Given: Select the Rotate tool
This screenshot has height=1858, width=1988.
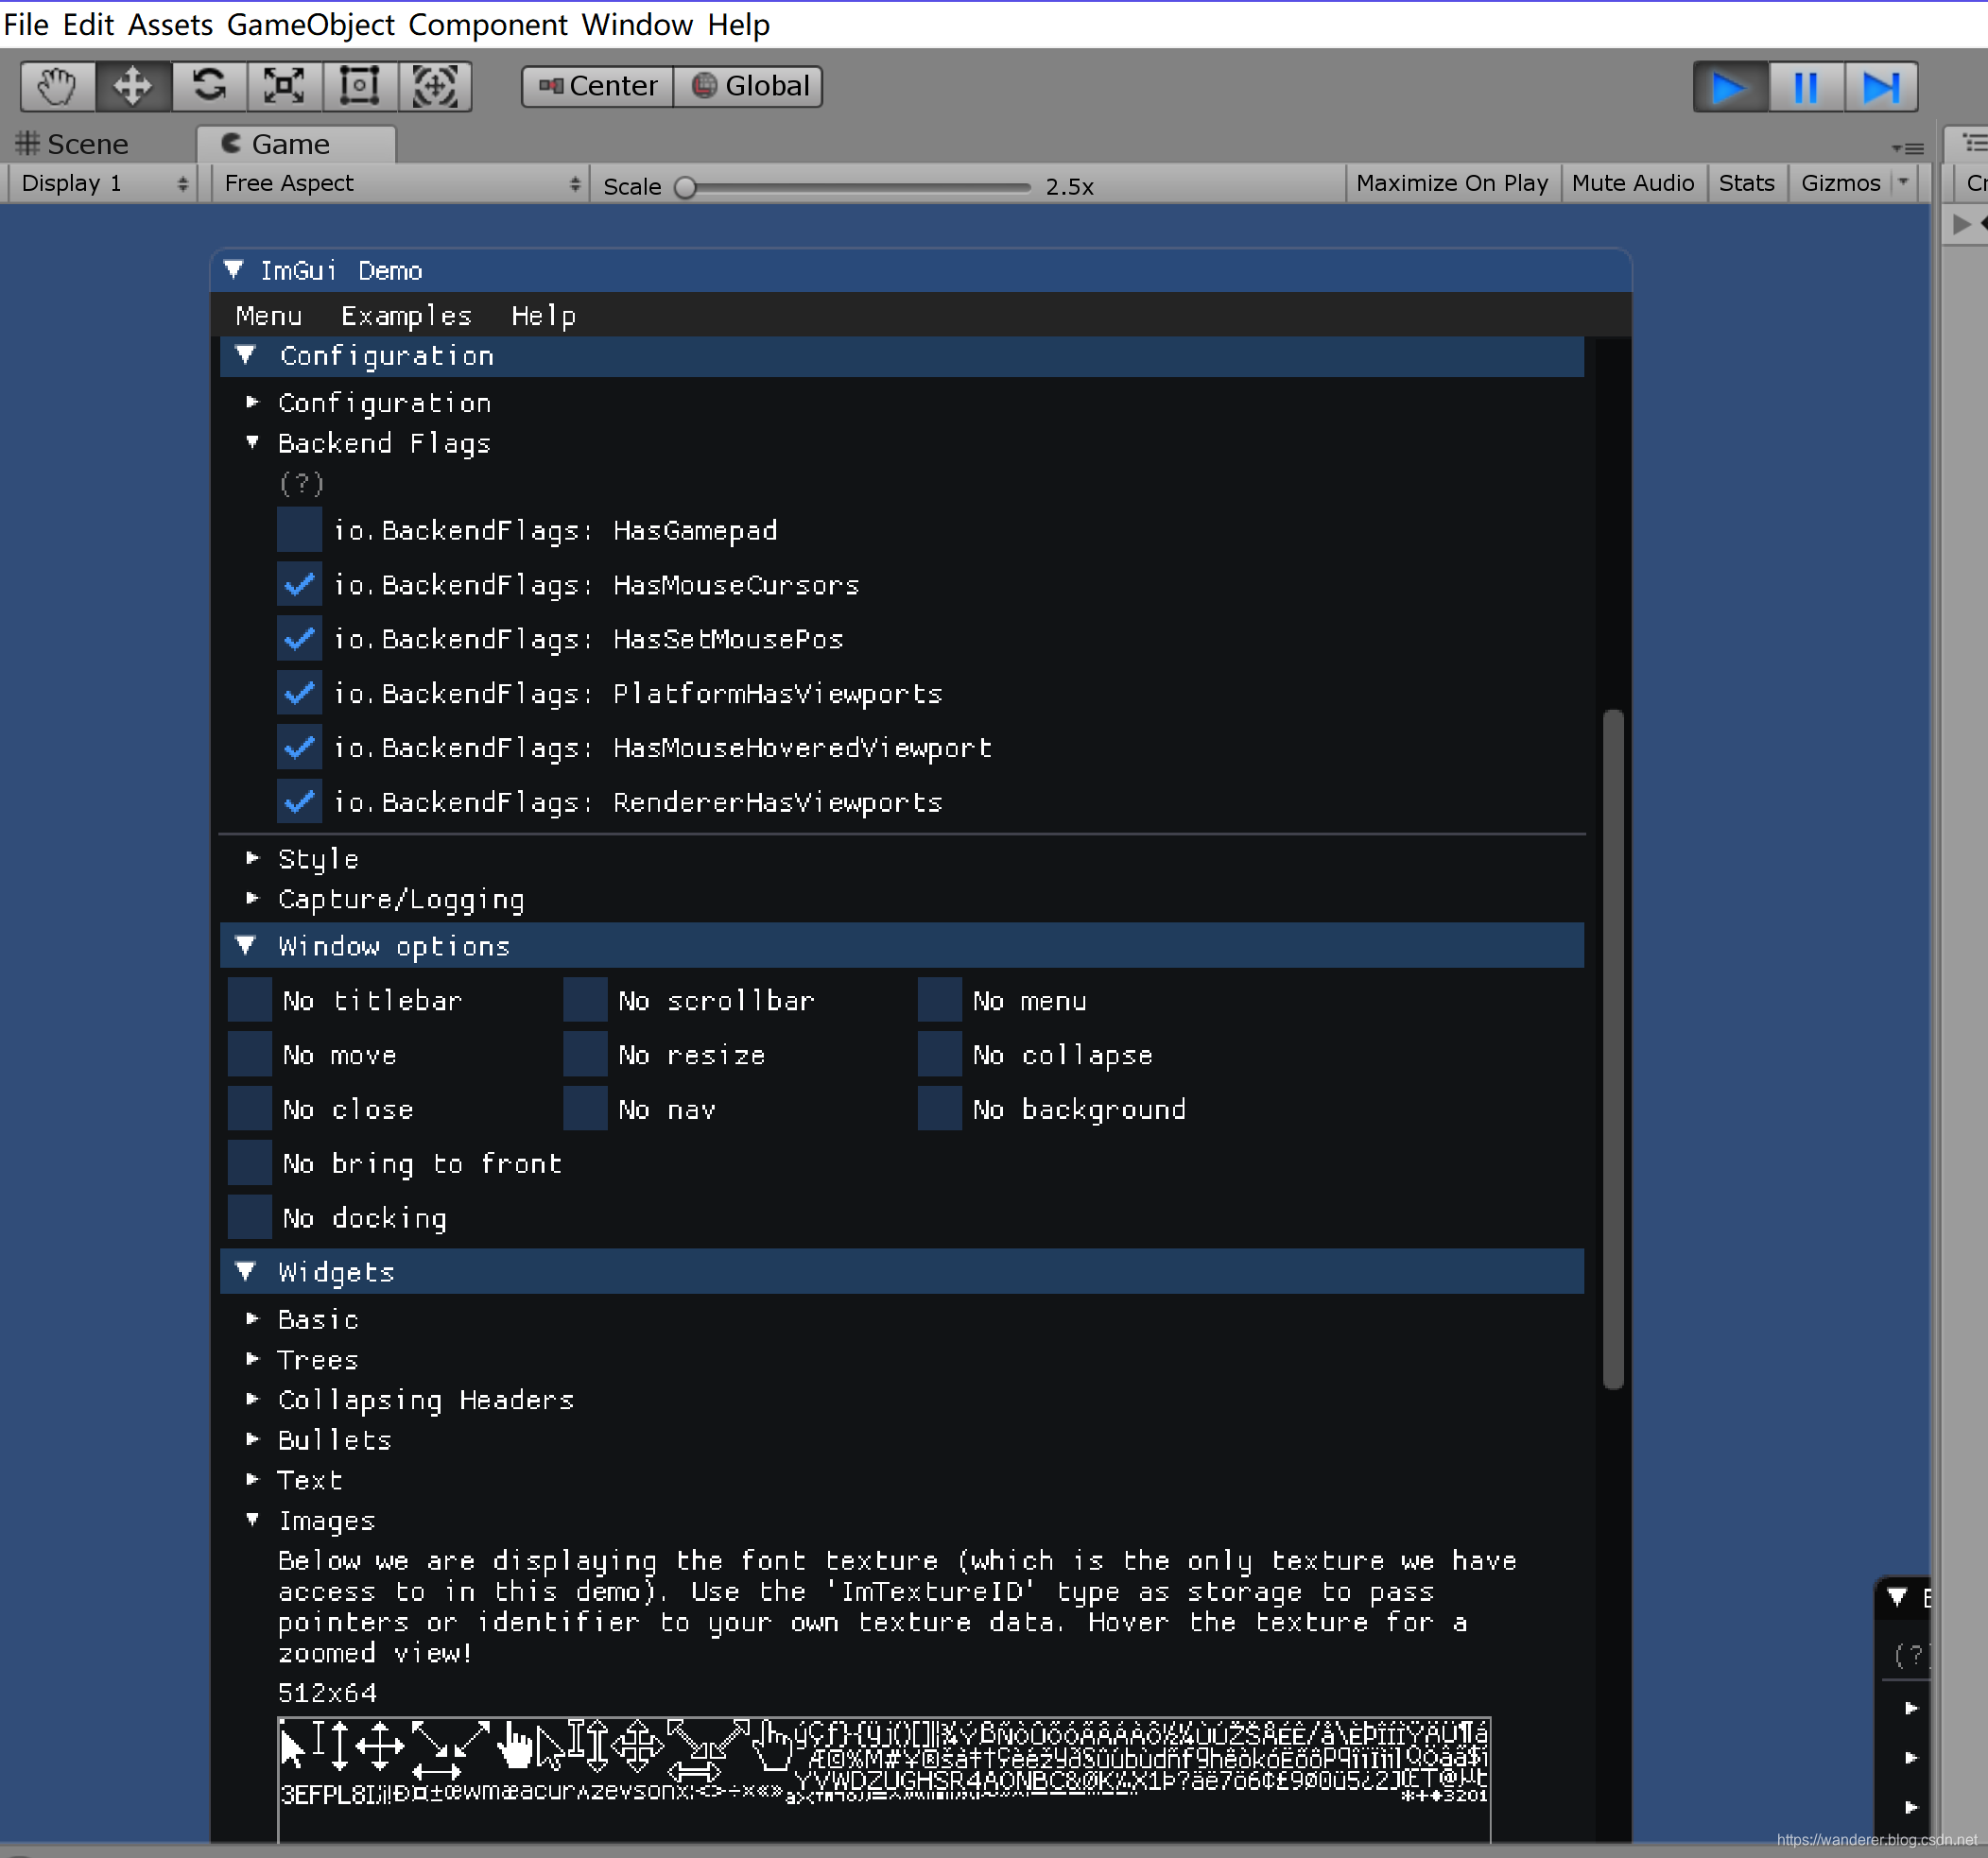Looking at the screenshot, I should click(209, 86).
